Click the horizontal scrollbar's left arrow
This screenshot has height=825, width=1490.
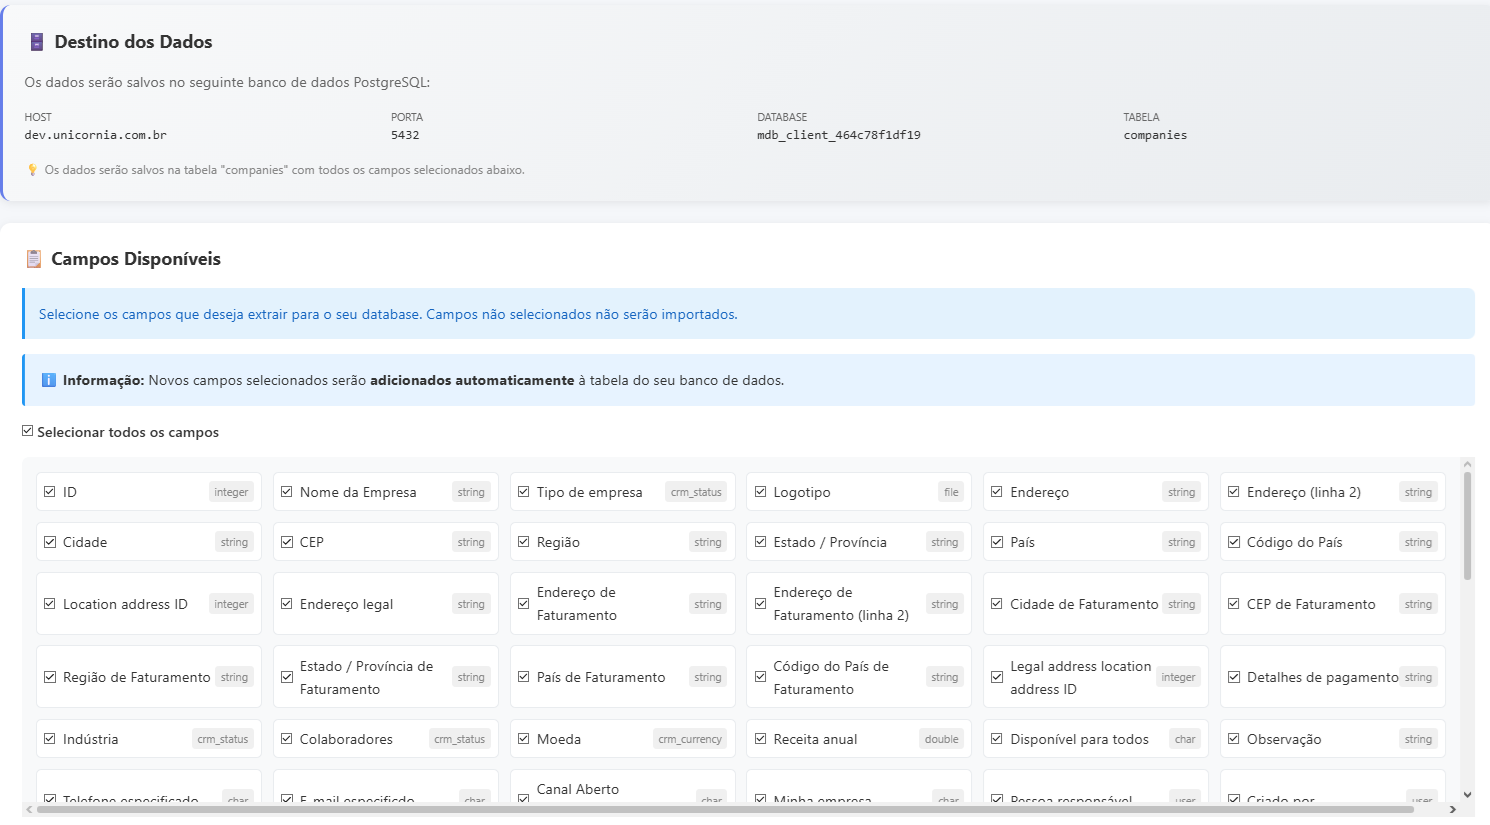coord(29,809)
